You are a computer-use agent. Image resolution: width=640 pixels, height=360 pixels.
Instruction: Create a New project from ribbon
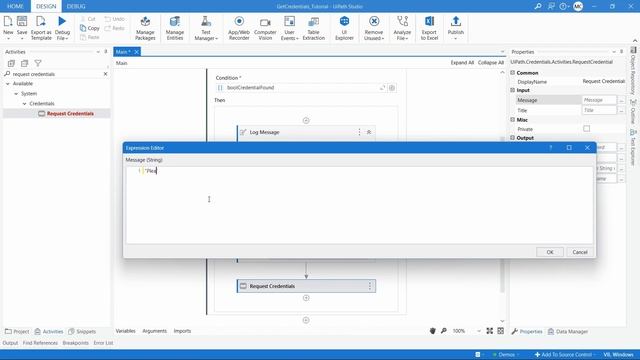tap(8, 28)
